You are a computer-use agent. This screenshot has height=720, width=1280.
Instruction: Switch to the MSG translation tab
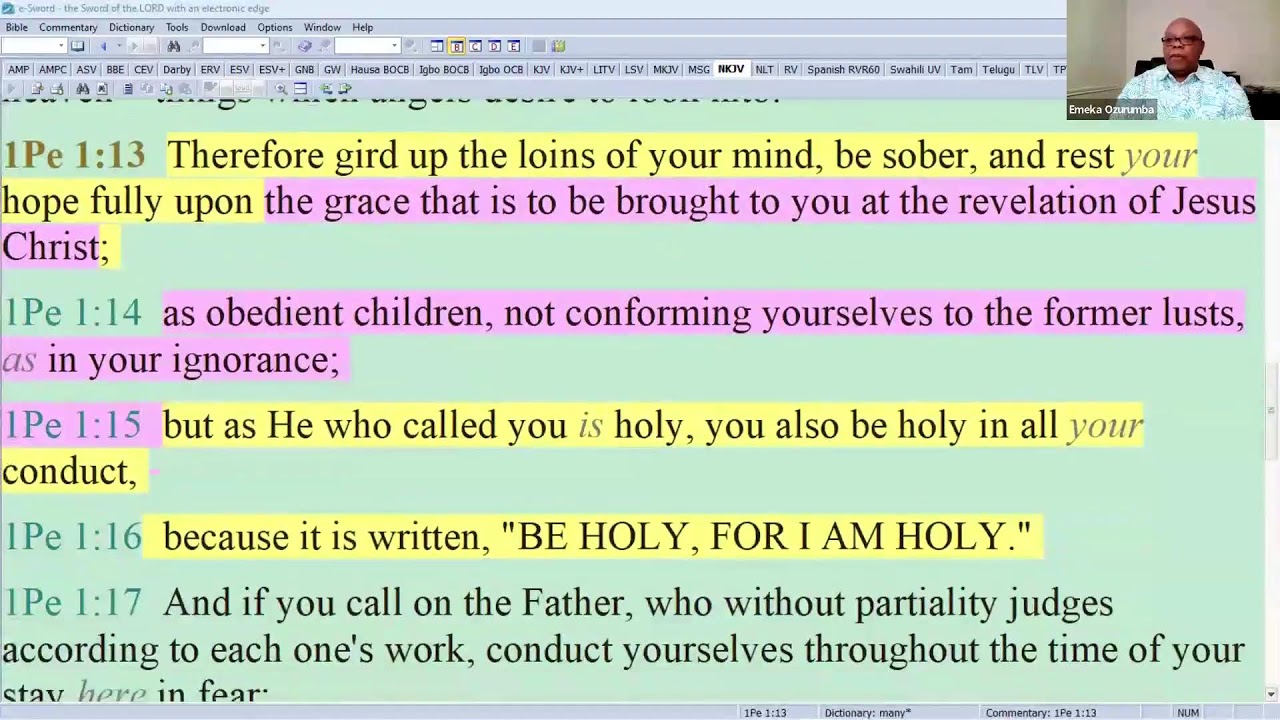[699, 70]
